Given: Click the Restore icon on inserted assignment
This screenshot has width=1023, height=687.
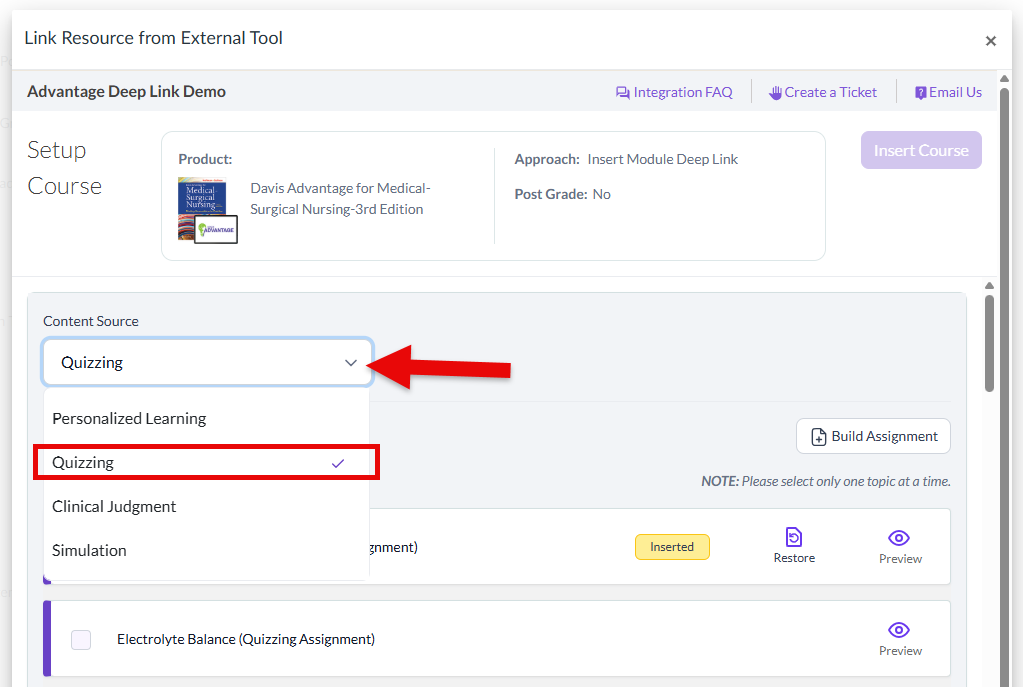Looking at the screenshot, I should coord(794,538).
